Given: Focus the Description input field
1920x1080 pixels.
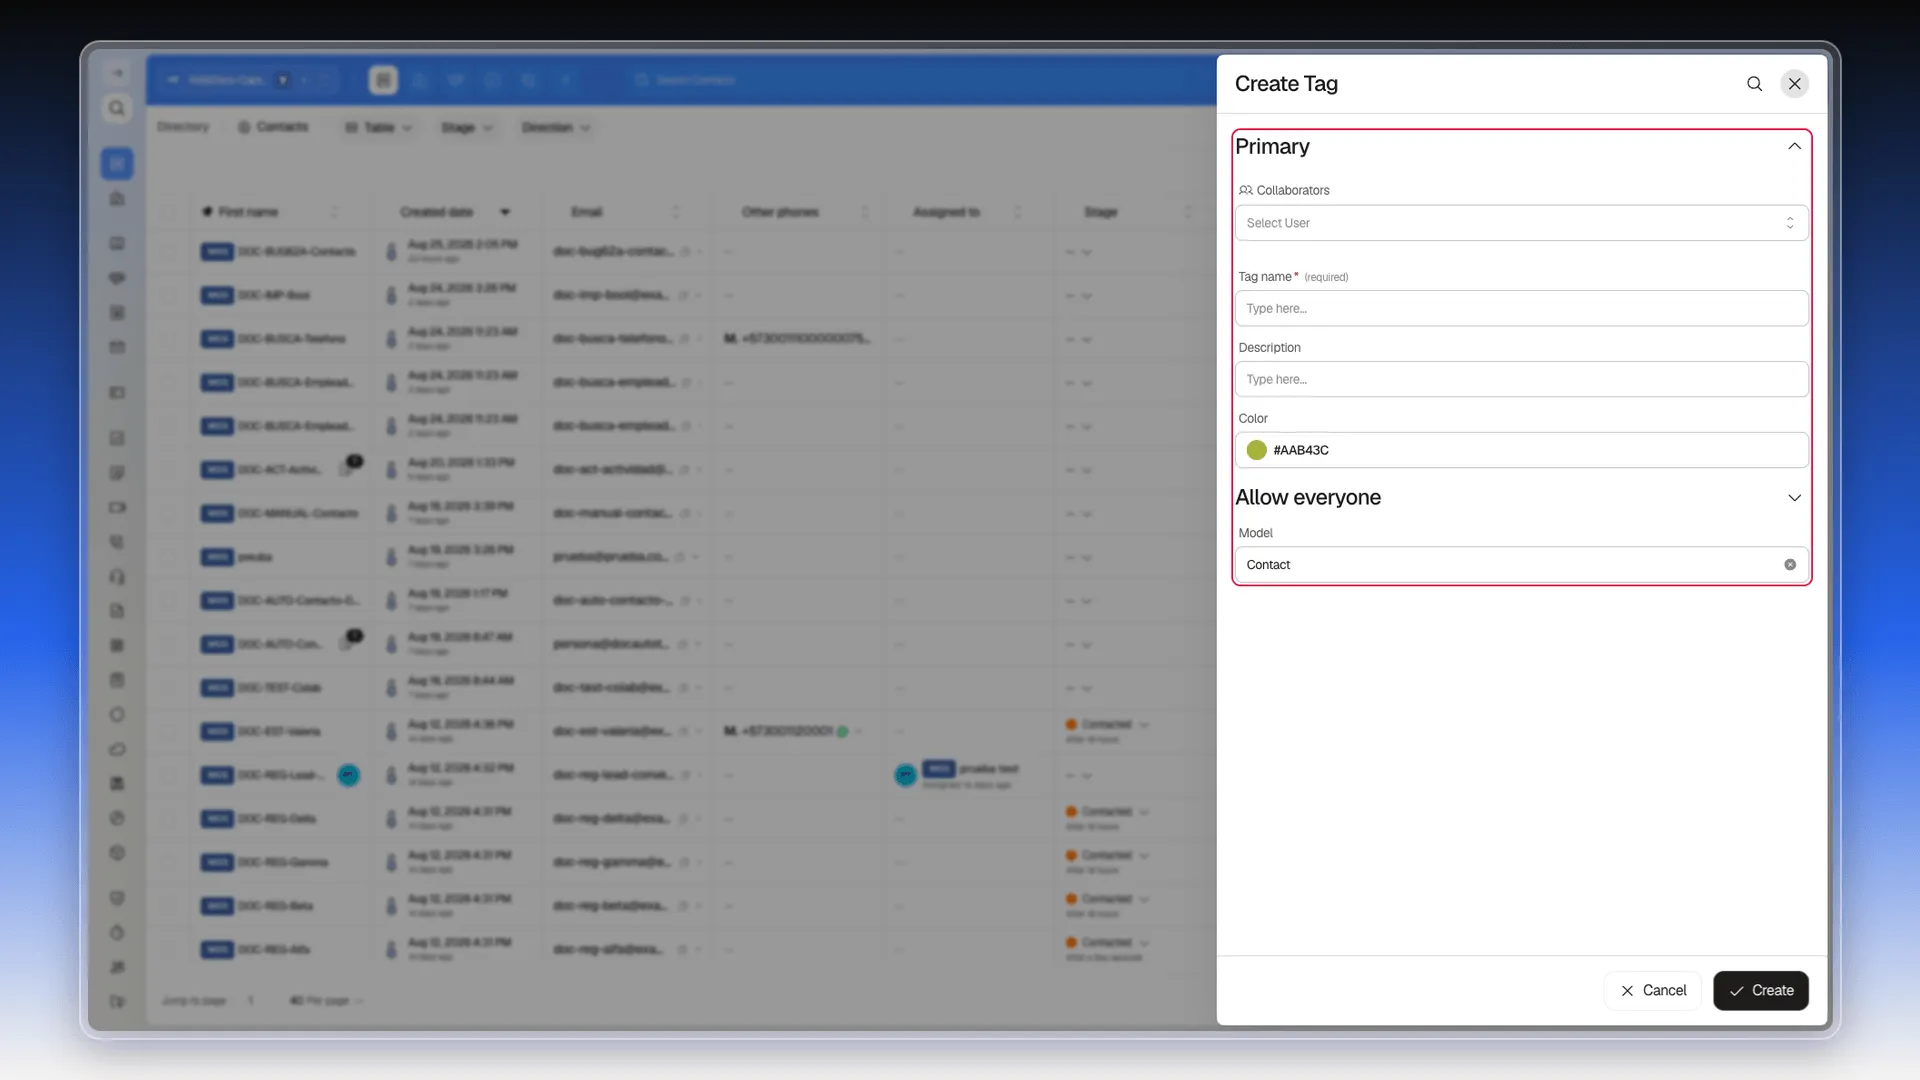Looking at the screenshot, I should coord(1521,379).
